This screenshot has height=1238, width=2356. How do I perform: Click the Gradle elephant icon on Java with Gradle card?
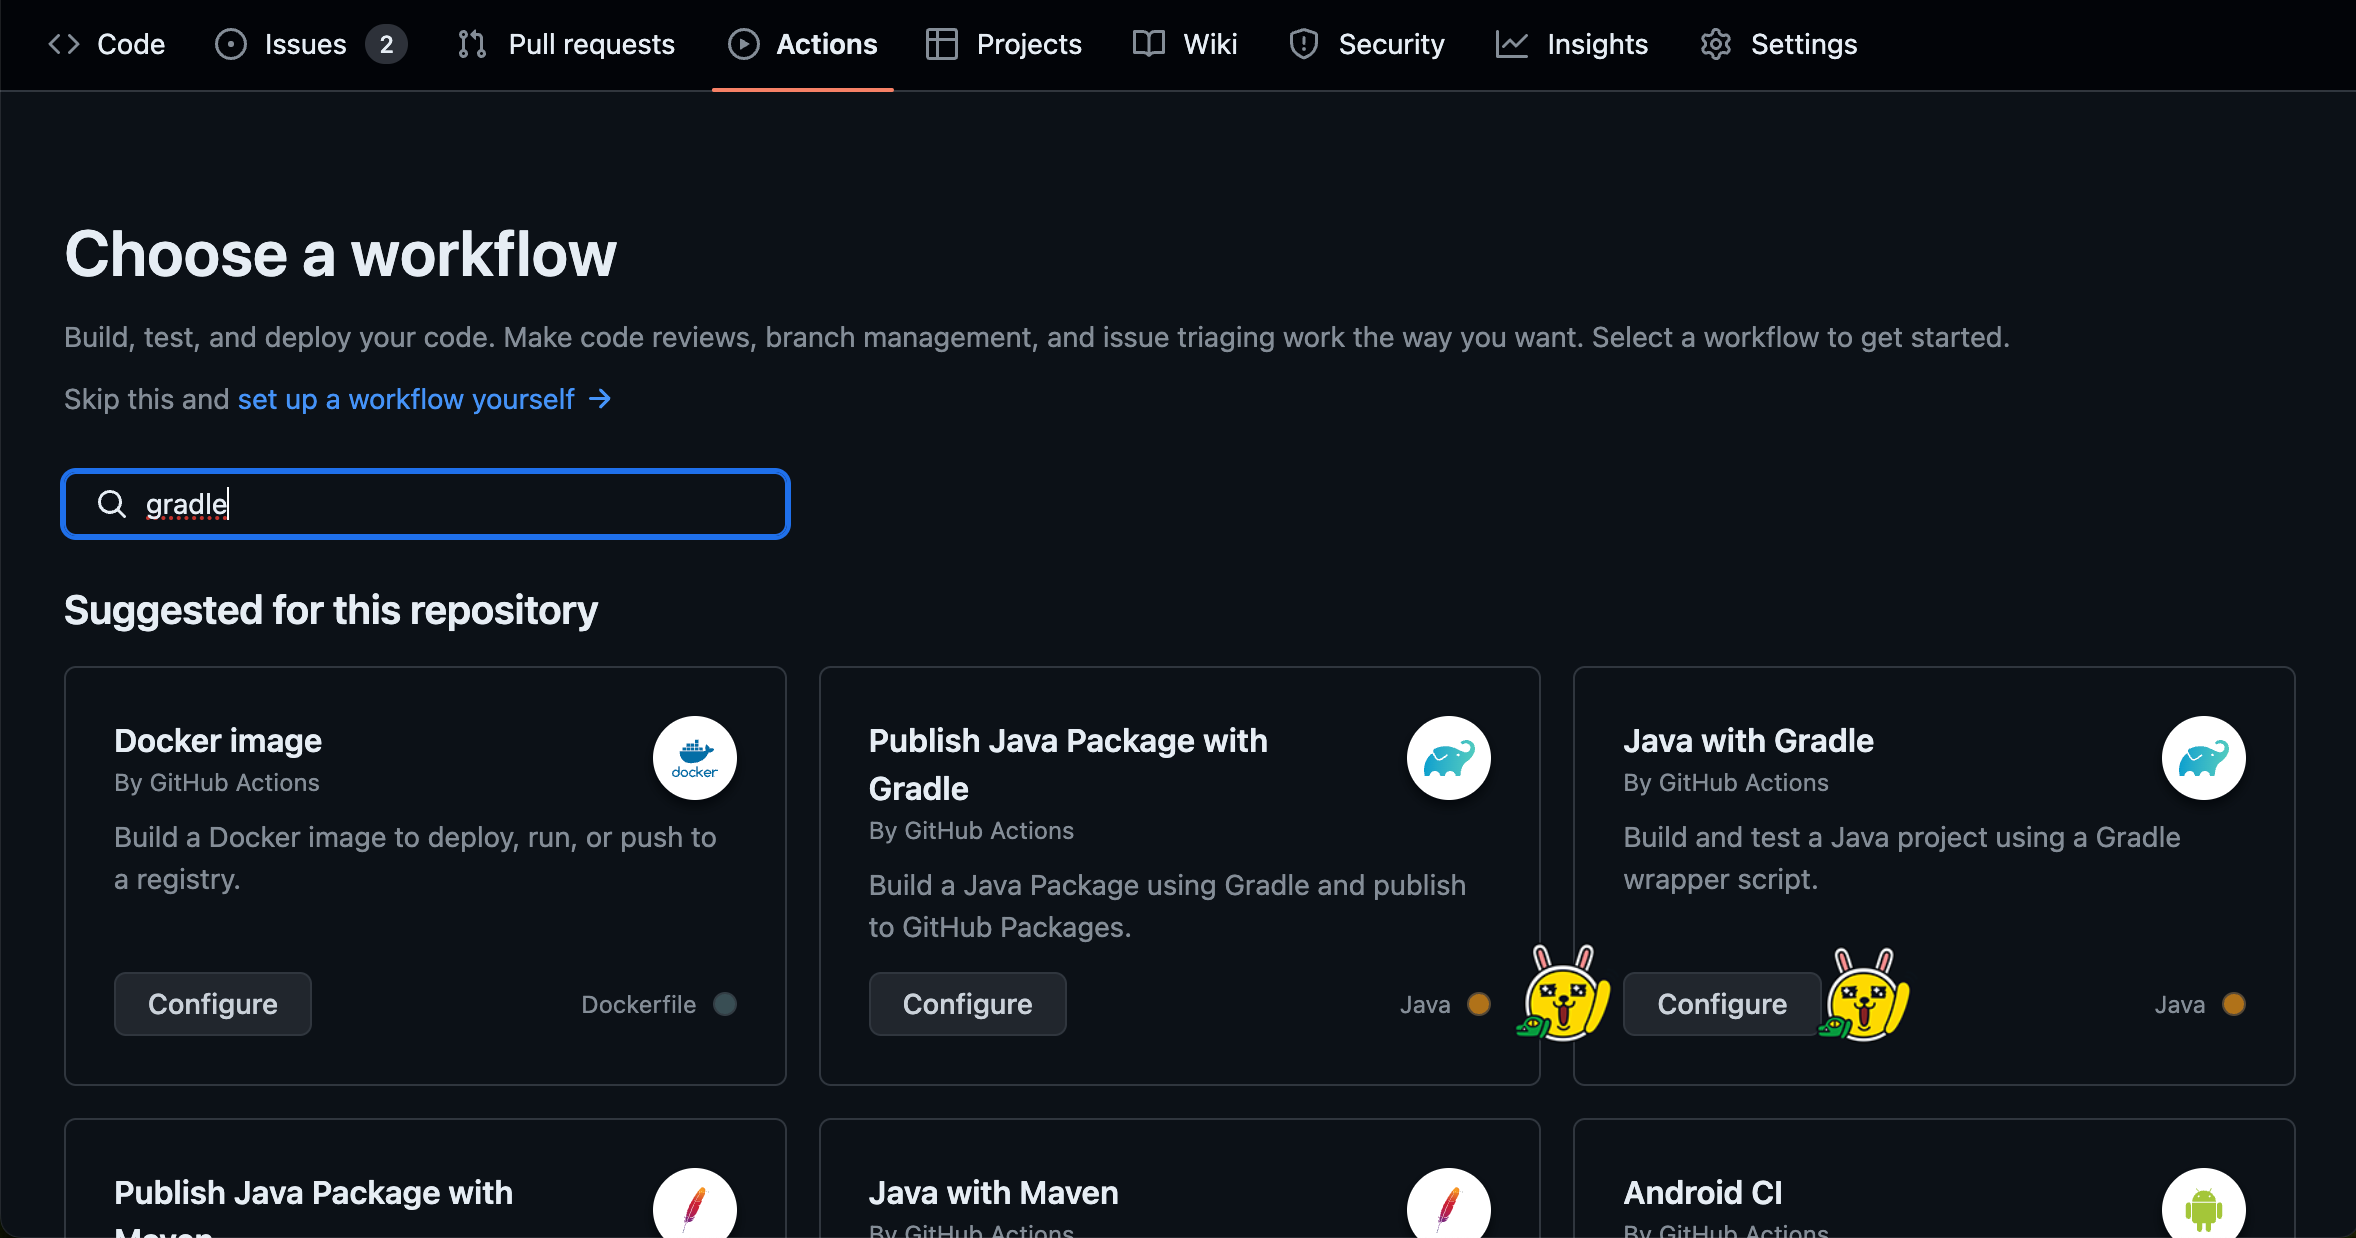click(2203, 758)
